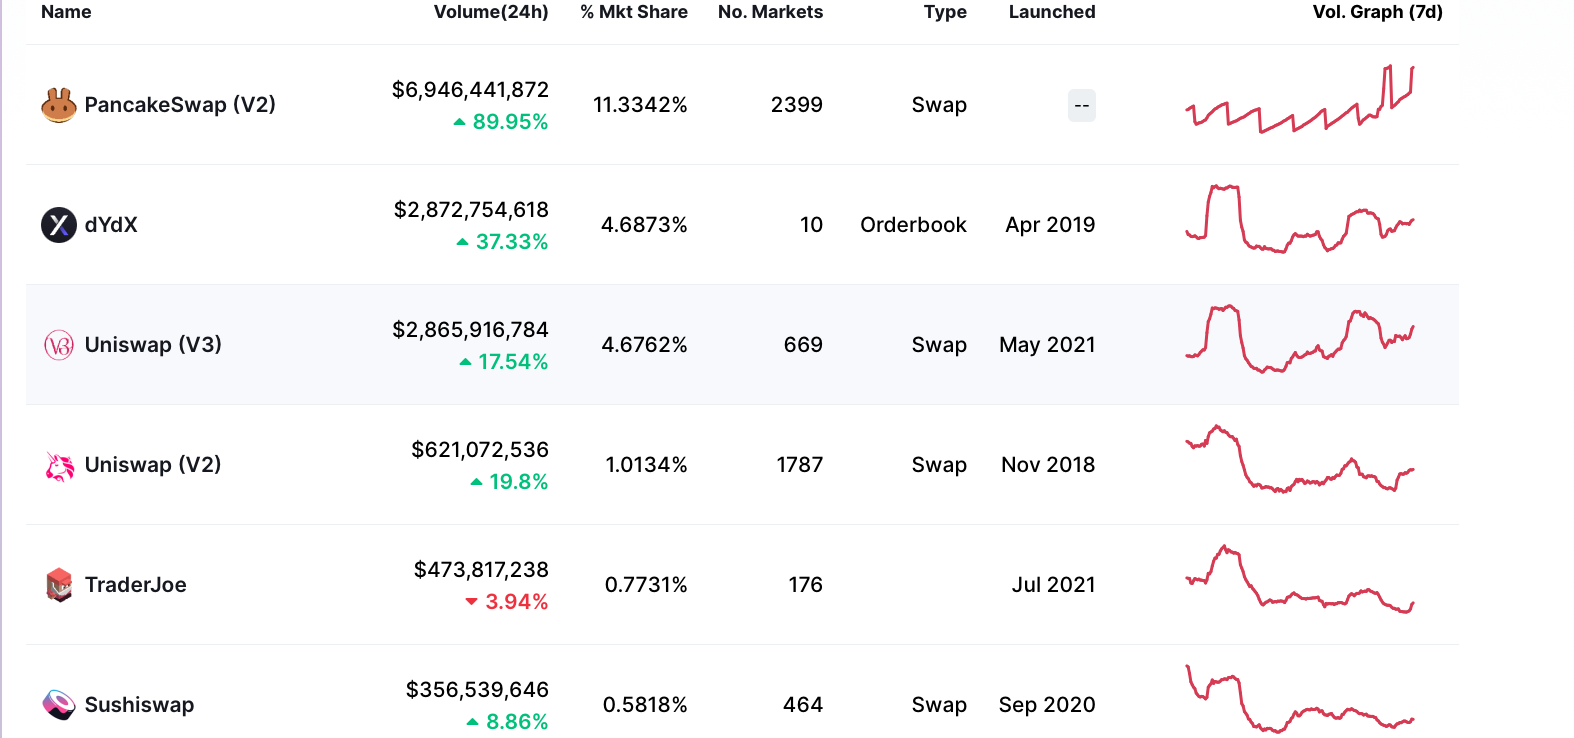Open Uniswap (V3) exchange link

[x=153, y=345]
